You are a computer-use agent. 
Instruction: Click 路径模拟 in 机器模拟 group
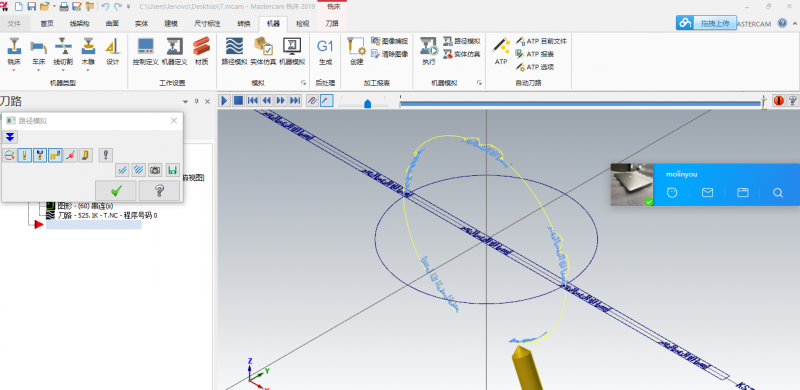point(462,41)
